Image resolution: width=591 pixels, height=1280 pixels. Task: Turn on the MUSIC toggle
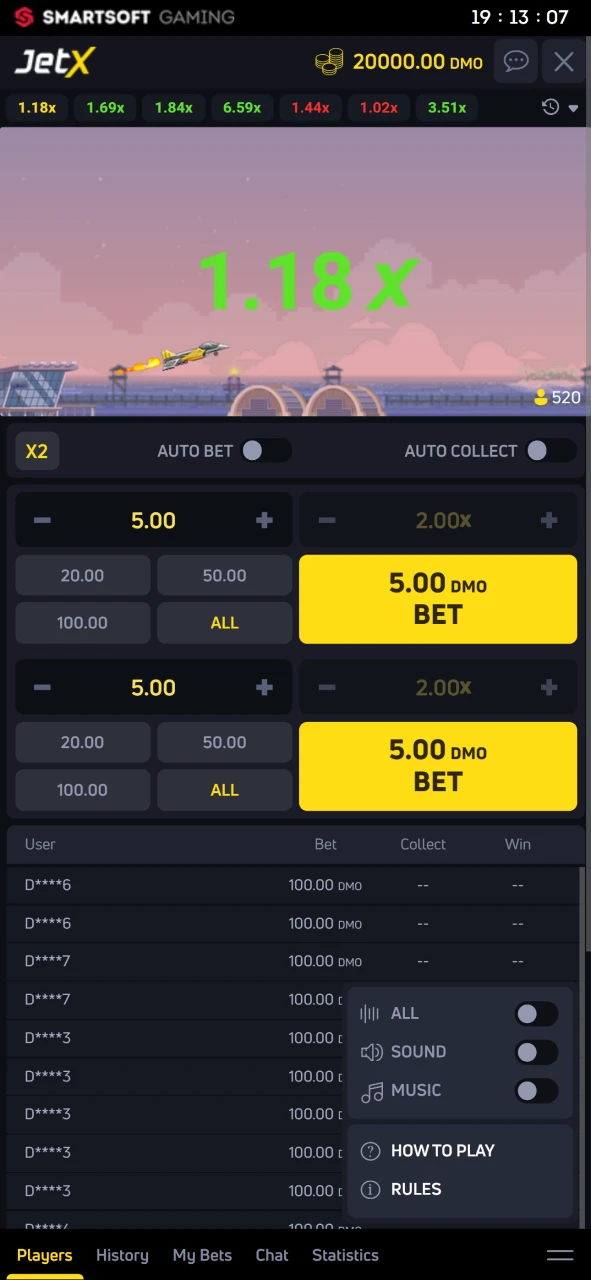(x=536, y=1090)
